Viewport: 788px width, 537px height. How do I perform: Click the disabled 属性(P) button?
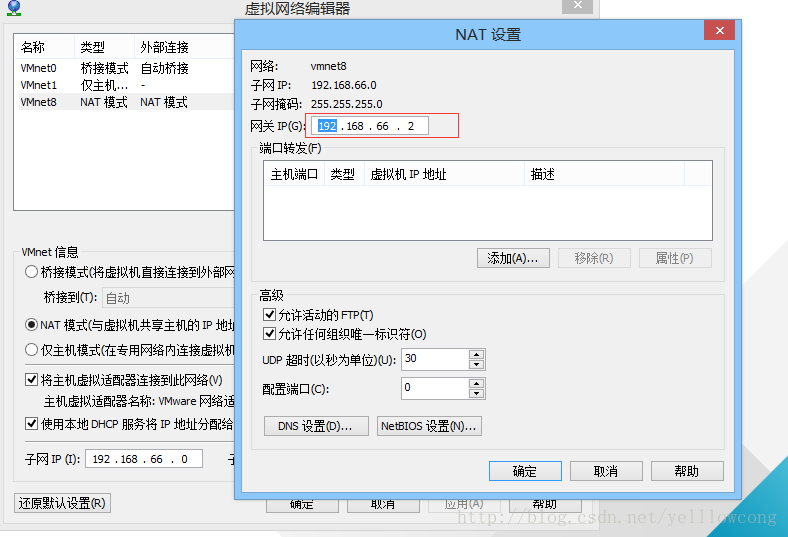tap(675, 258)
